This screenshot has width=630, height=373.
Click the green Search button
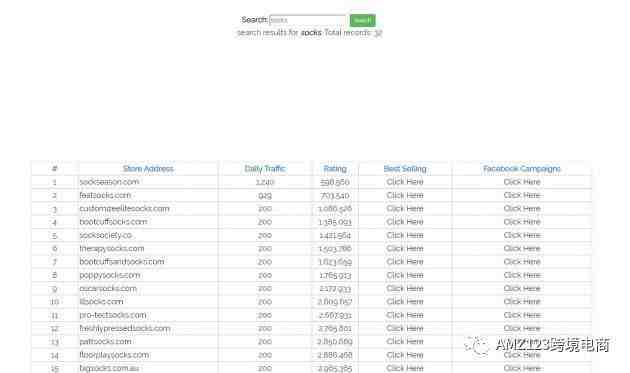click(362, 20)
